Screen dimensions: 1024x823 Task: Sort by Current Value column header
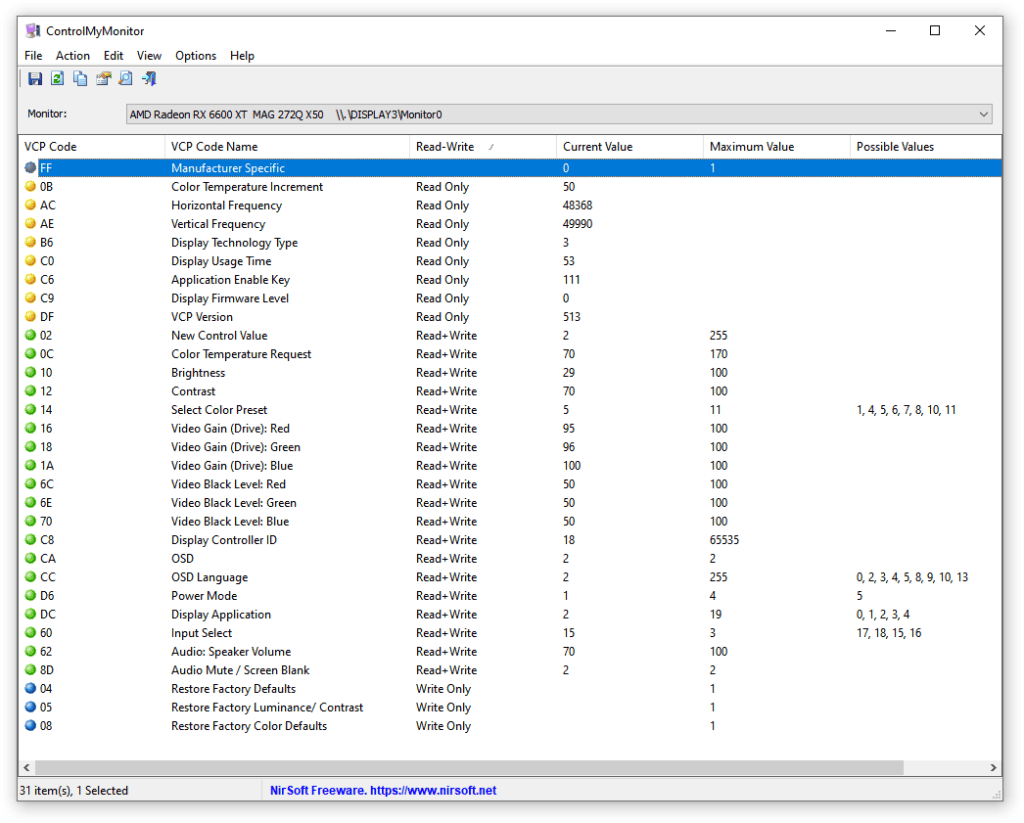pos(630,147)
